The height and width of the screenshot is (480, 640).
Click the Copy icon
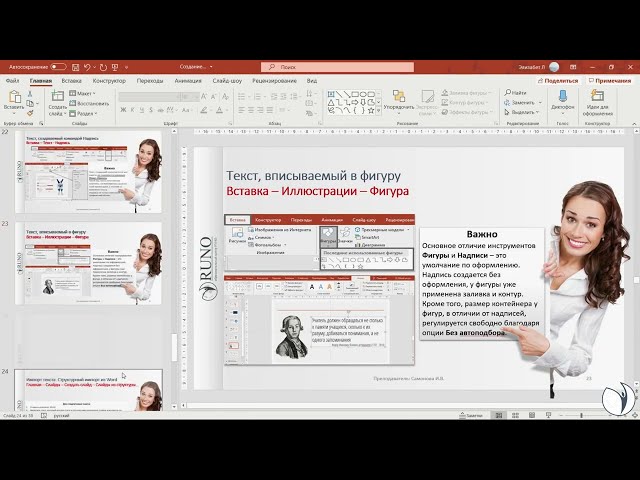click(30, 104)
